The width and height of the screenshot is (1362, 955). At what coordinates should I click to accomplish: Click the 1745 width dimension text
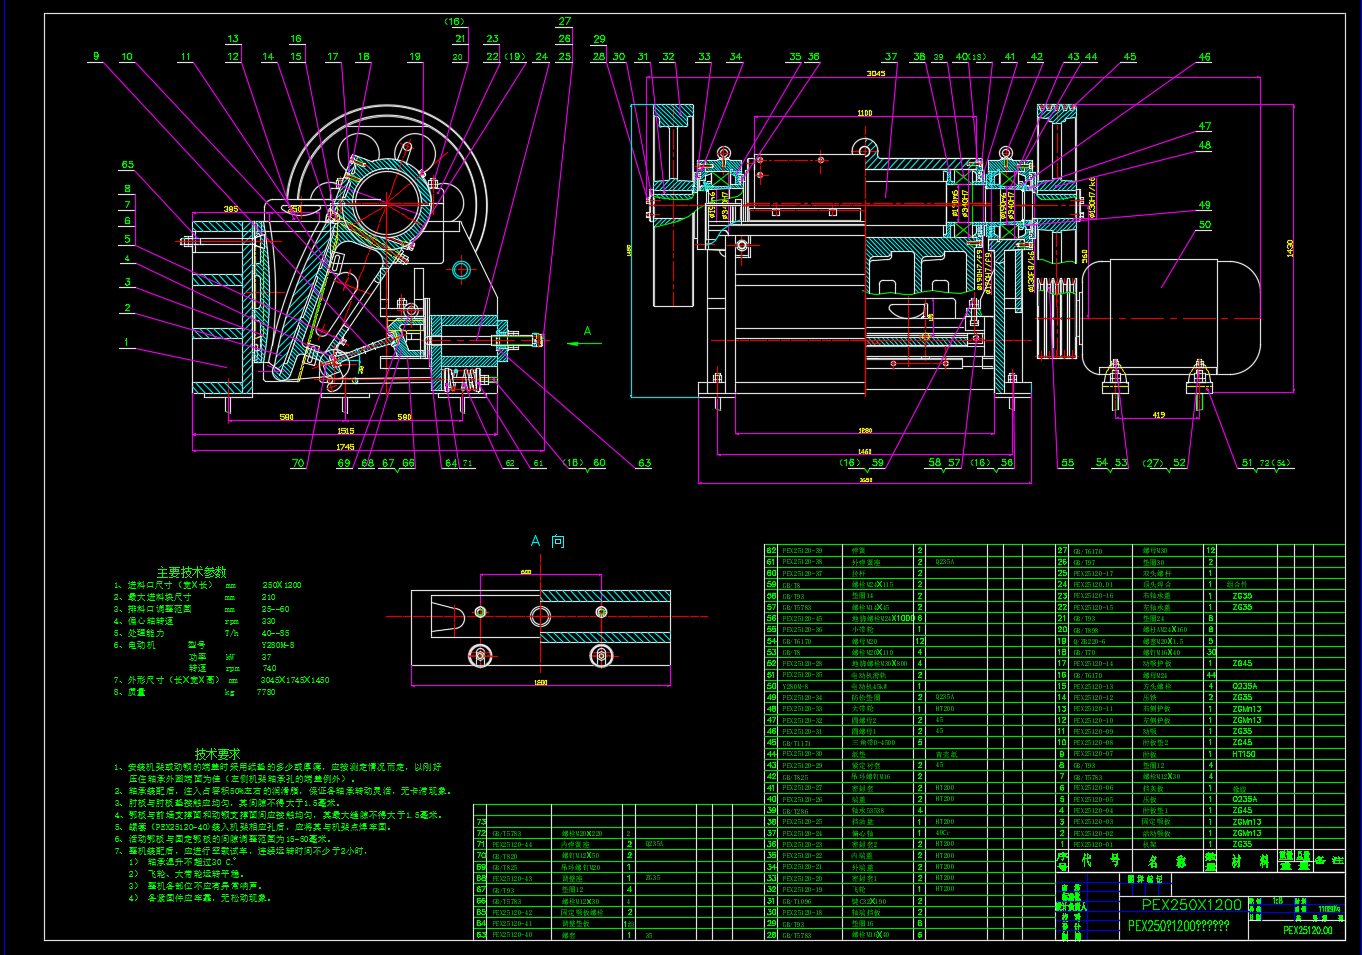point(345,447)
